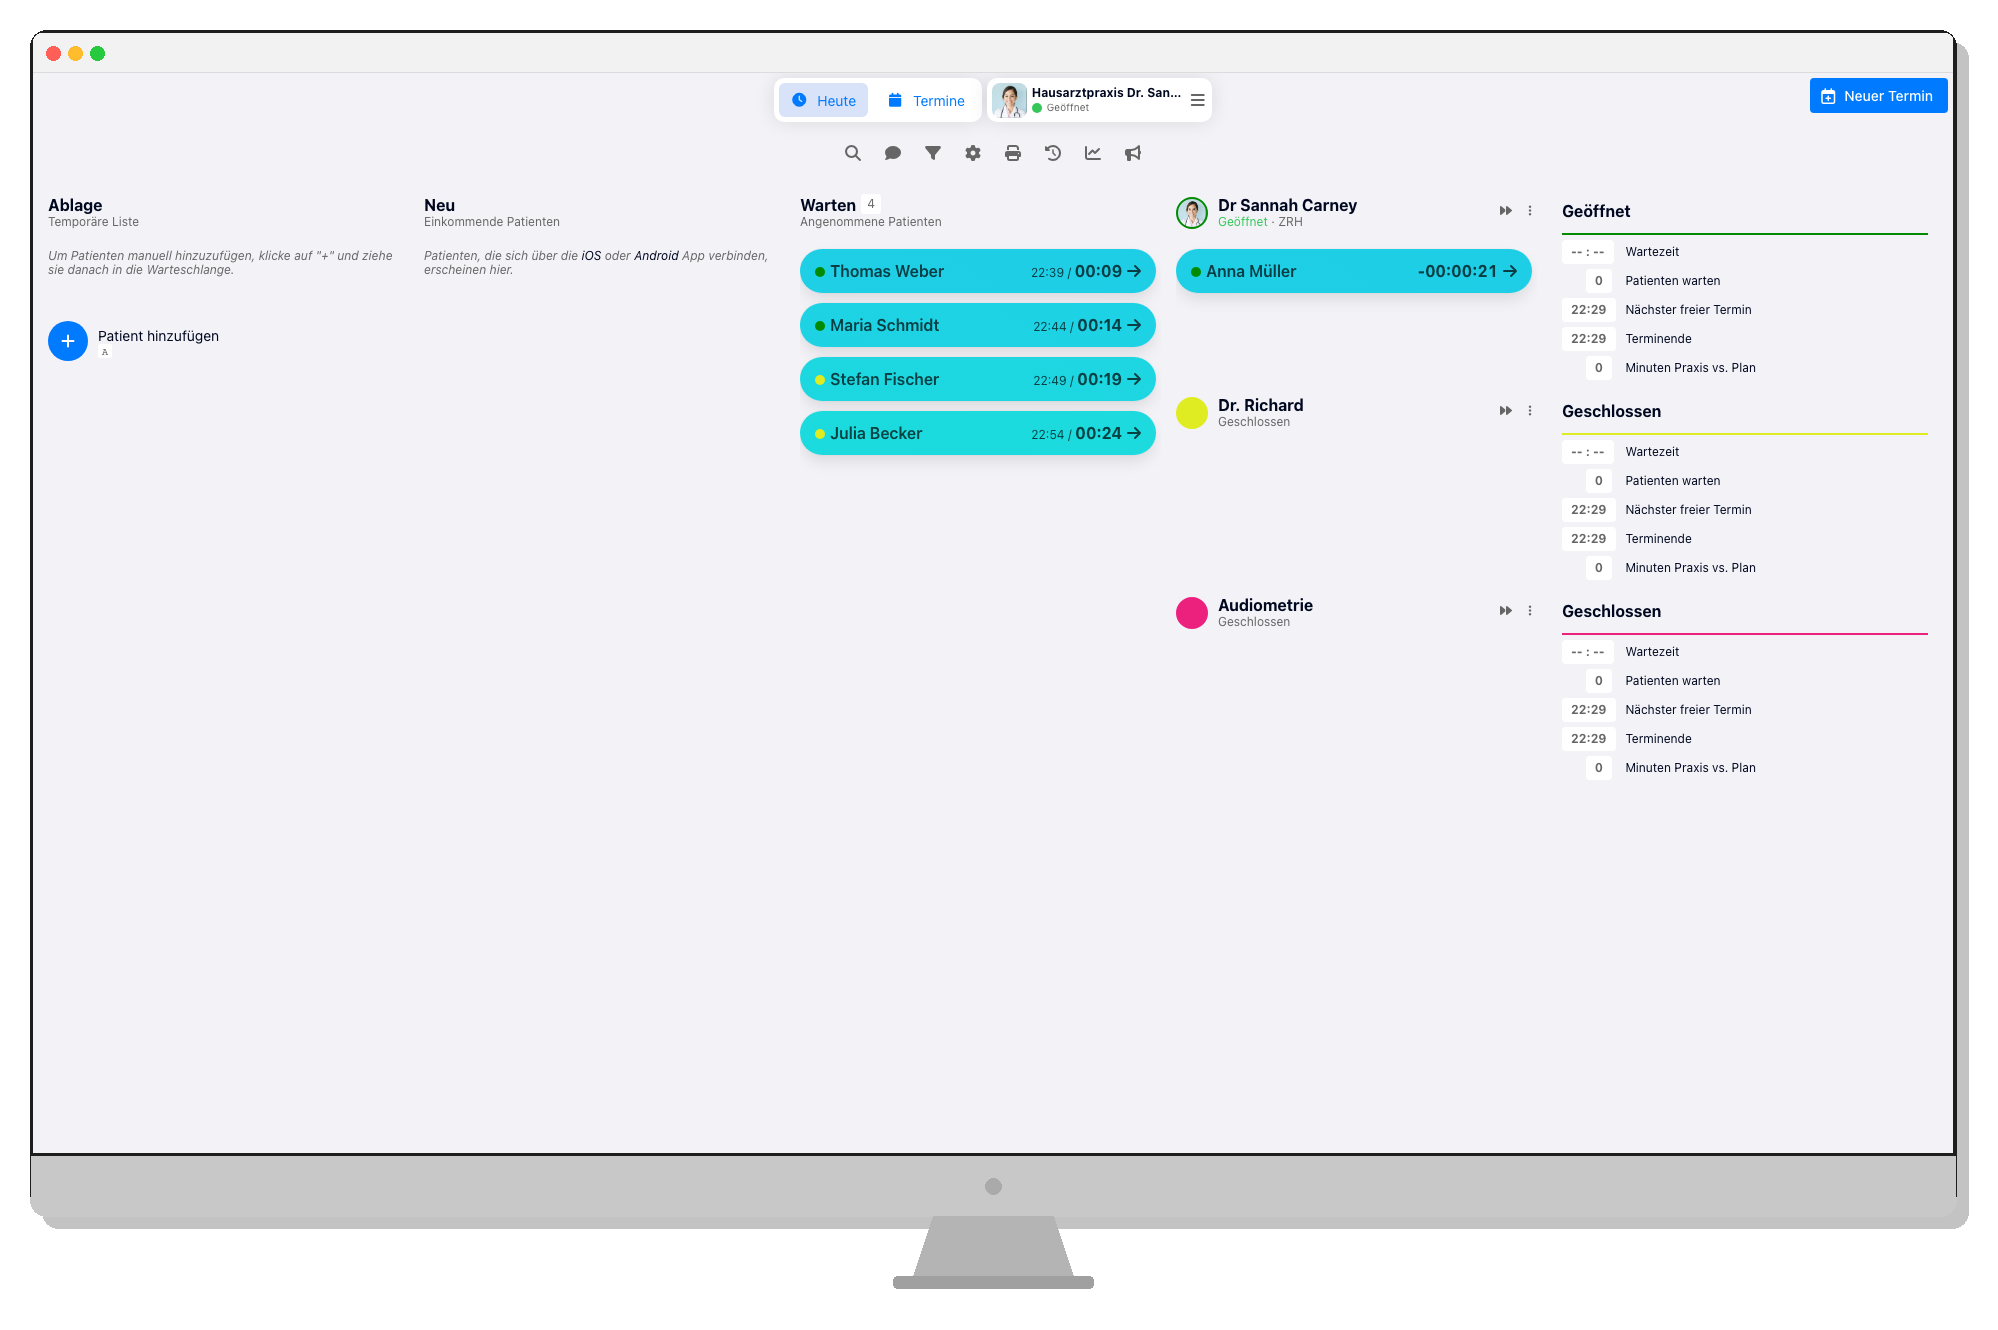Image resolution: width=1998 pixels, height=1330 pixels.
Task: Open the statistics chart icon
Action: 1092,153
